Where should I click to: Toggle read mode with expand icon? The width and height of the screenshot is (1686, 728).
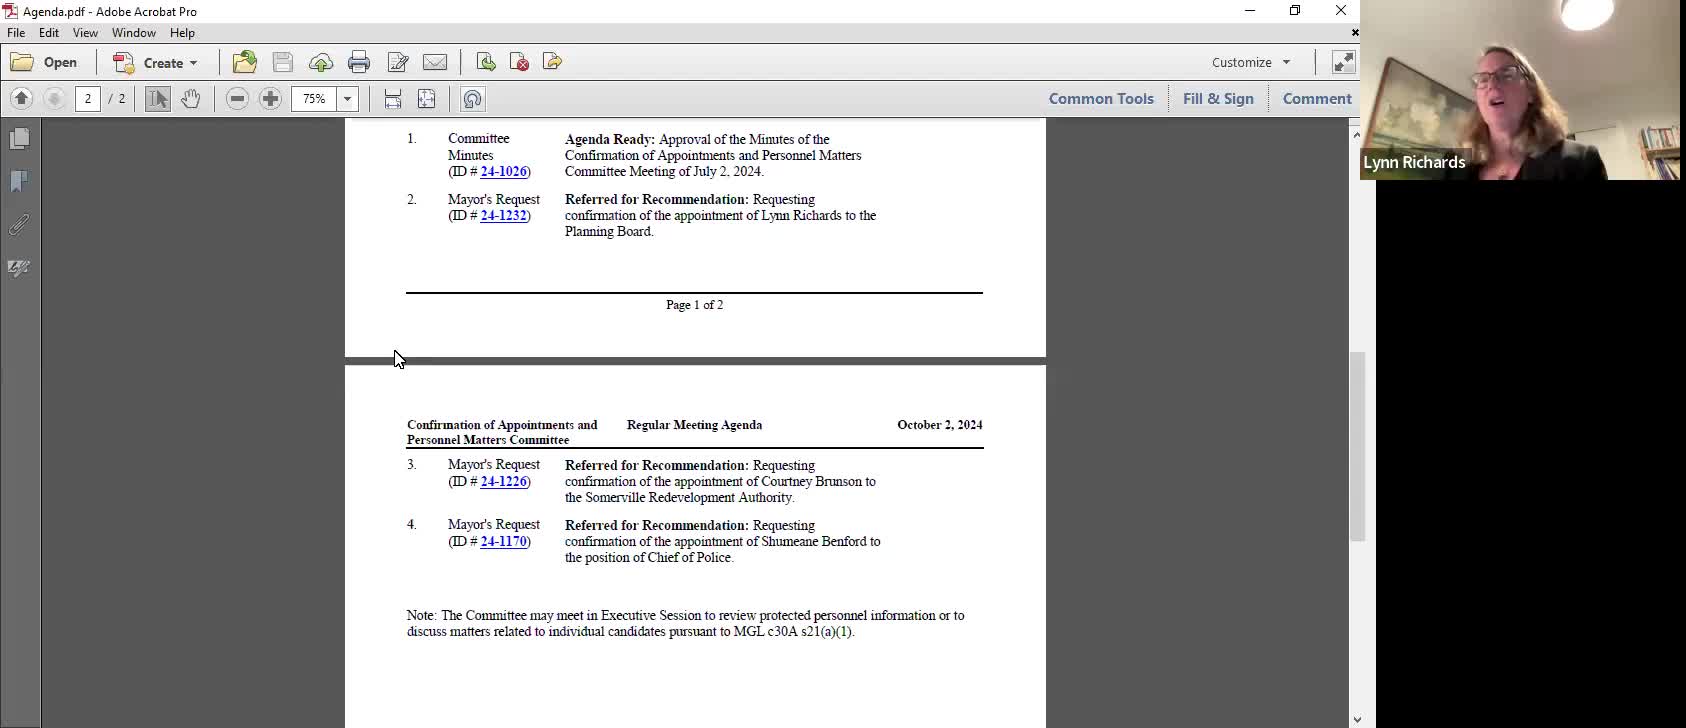[x=1343, y=62]
